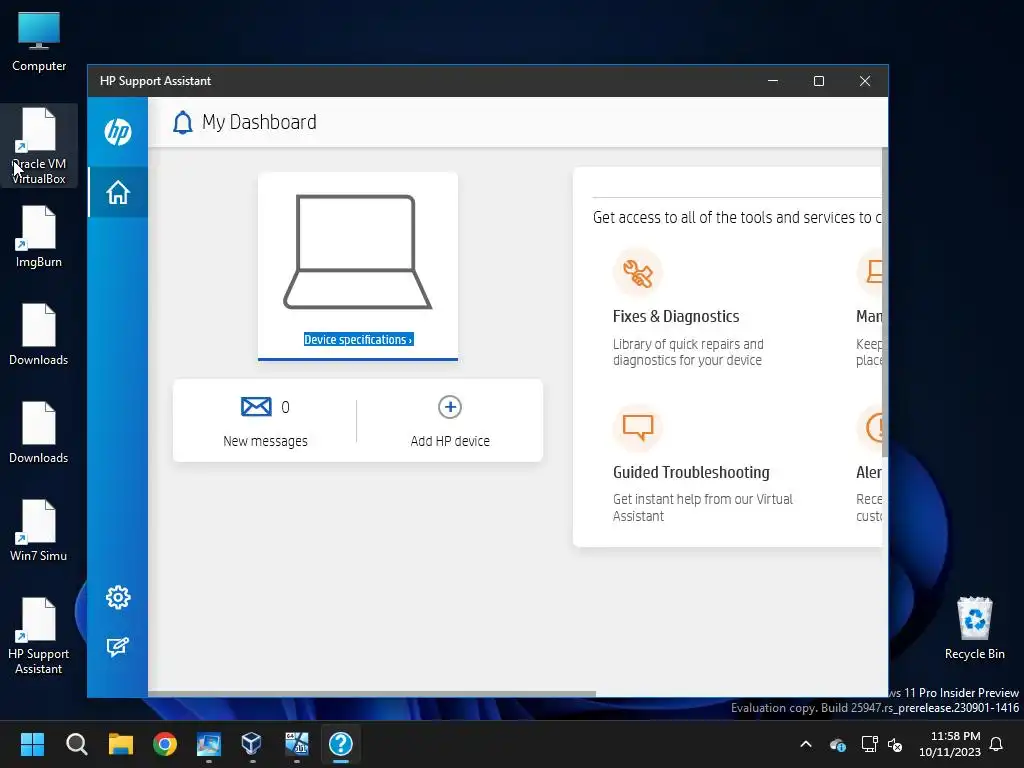Open New messages label
The height and width of the screenshot is (768, 1024).
pos(265,441)
